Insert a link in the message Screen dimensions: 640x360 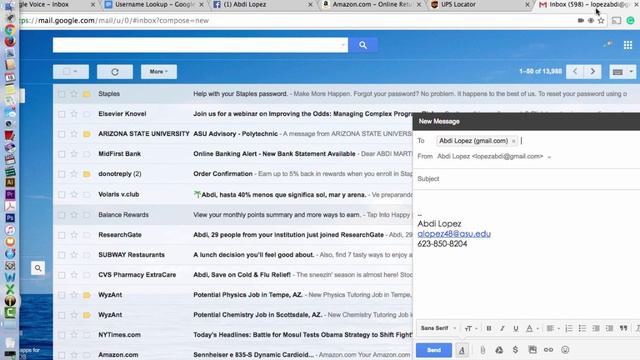(x=549, y=350)
